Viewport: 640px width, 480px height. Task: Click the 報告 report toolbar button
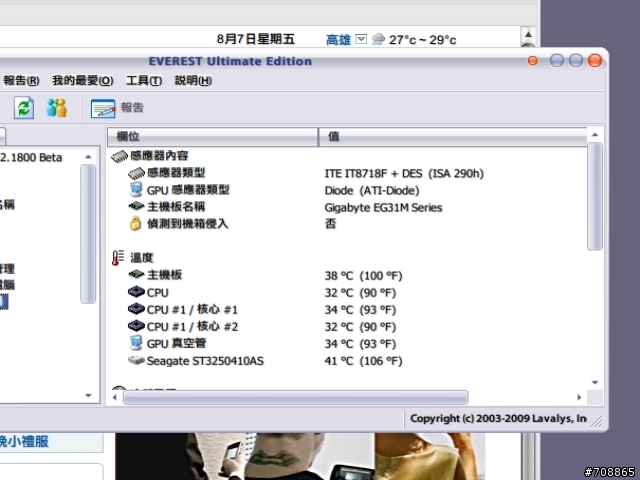click(117, 108)
